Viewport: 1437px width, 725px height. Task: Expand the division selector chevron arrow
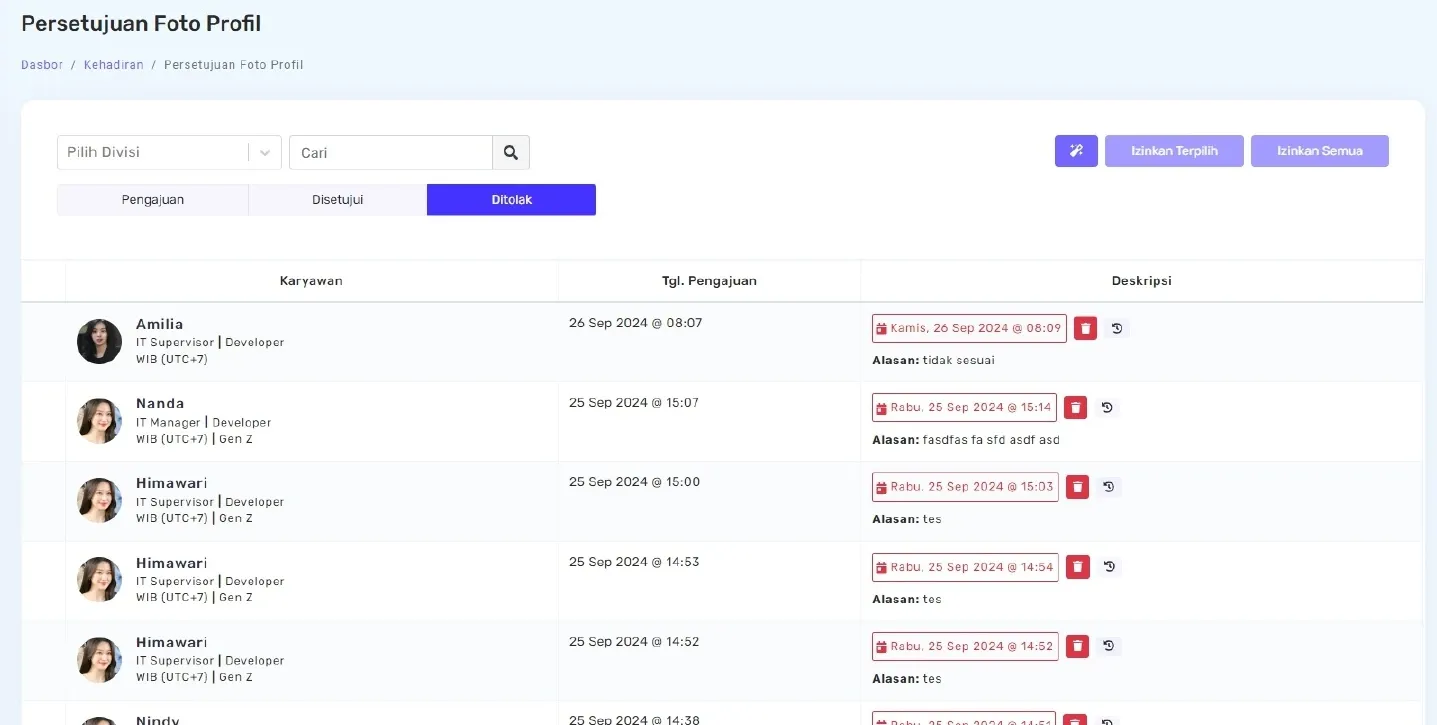[x=265, y=153]
